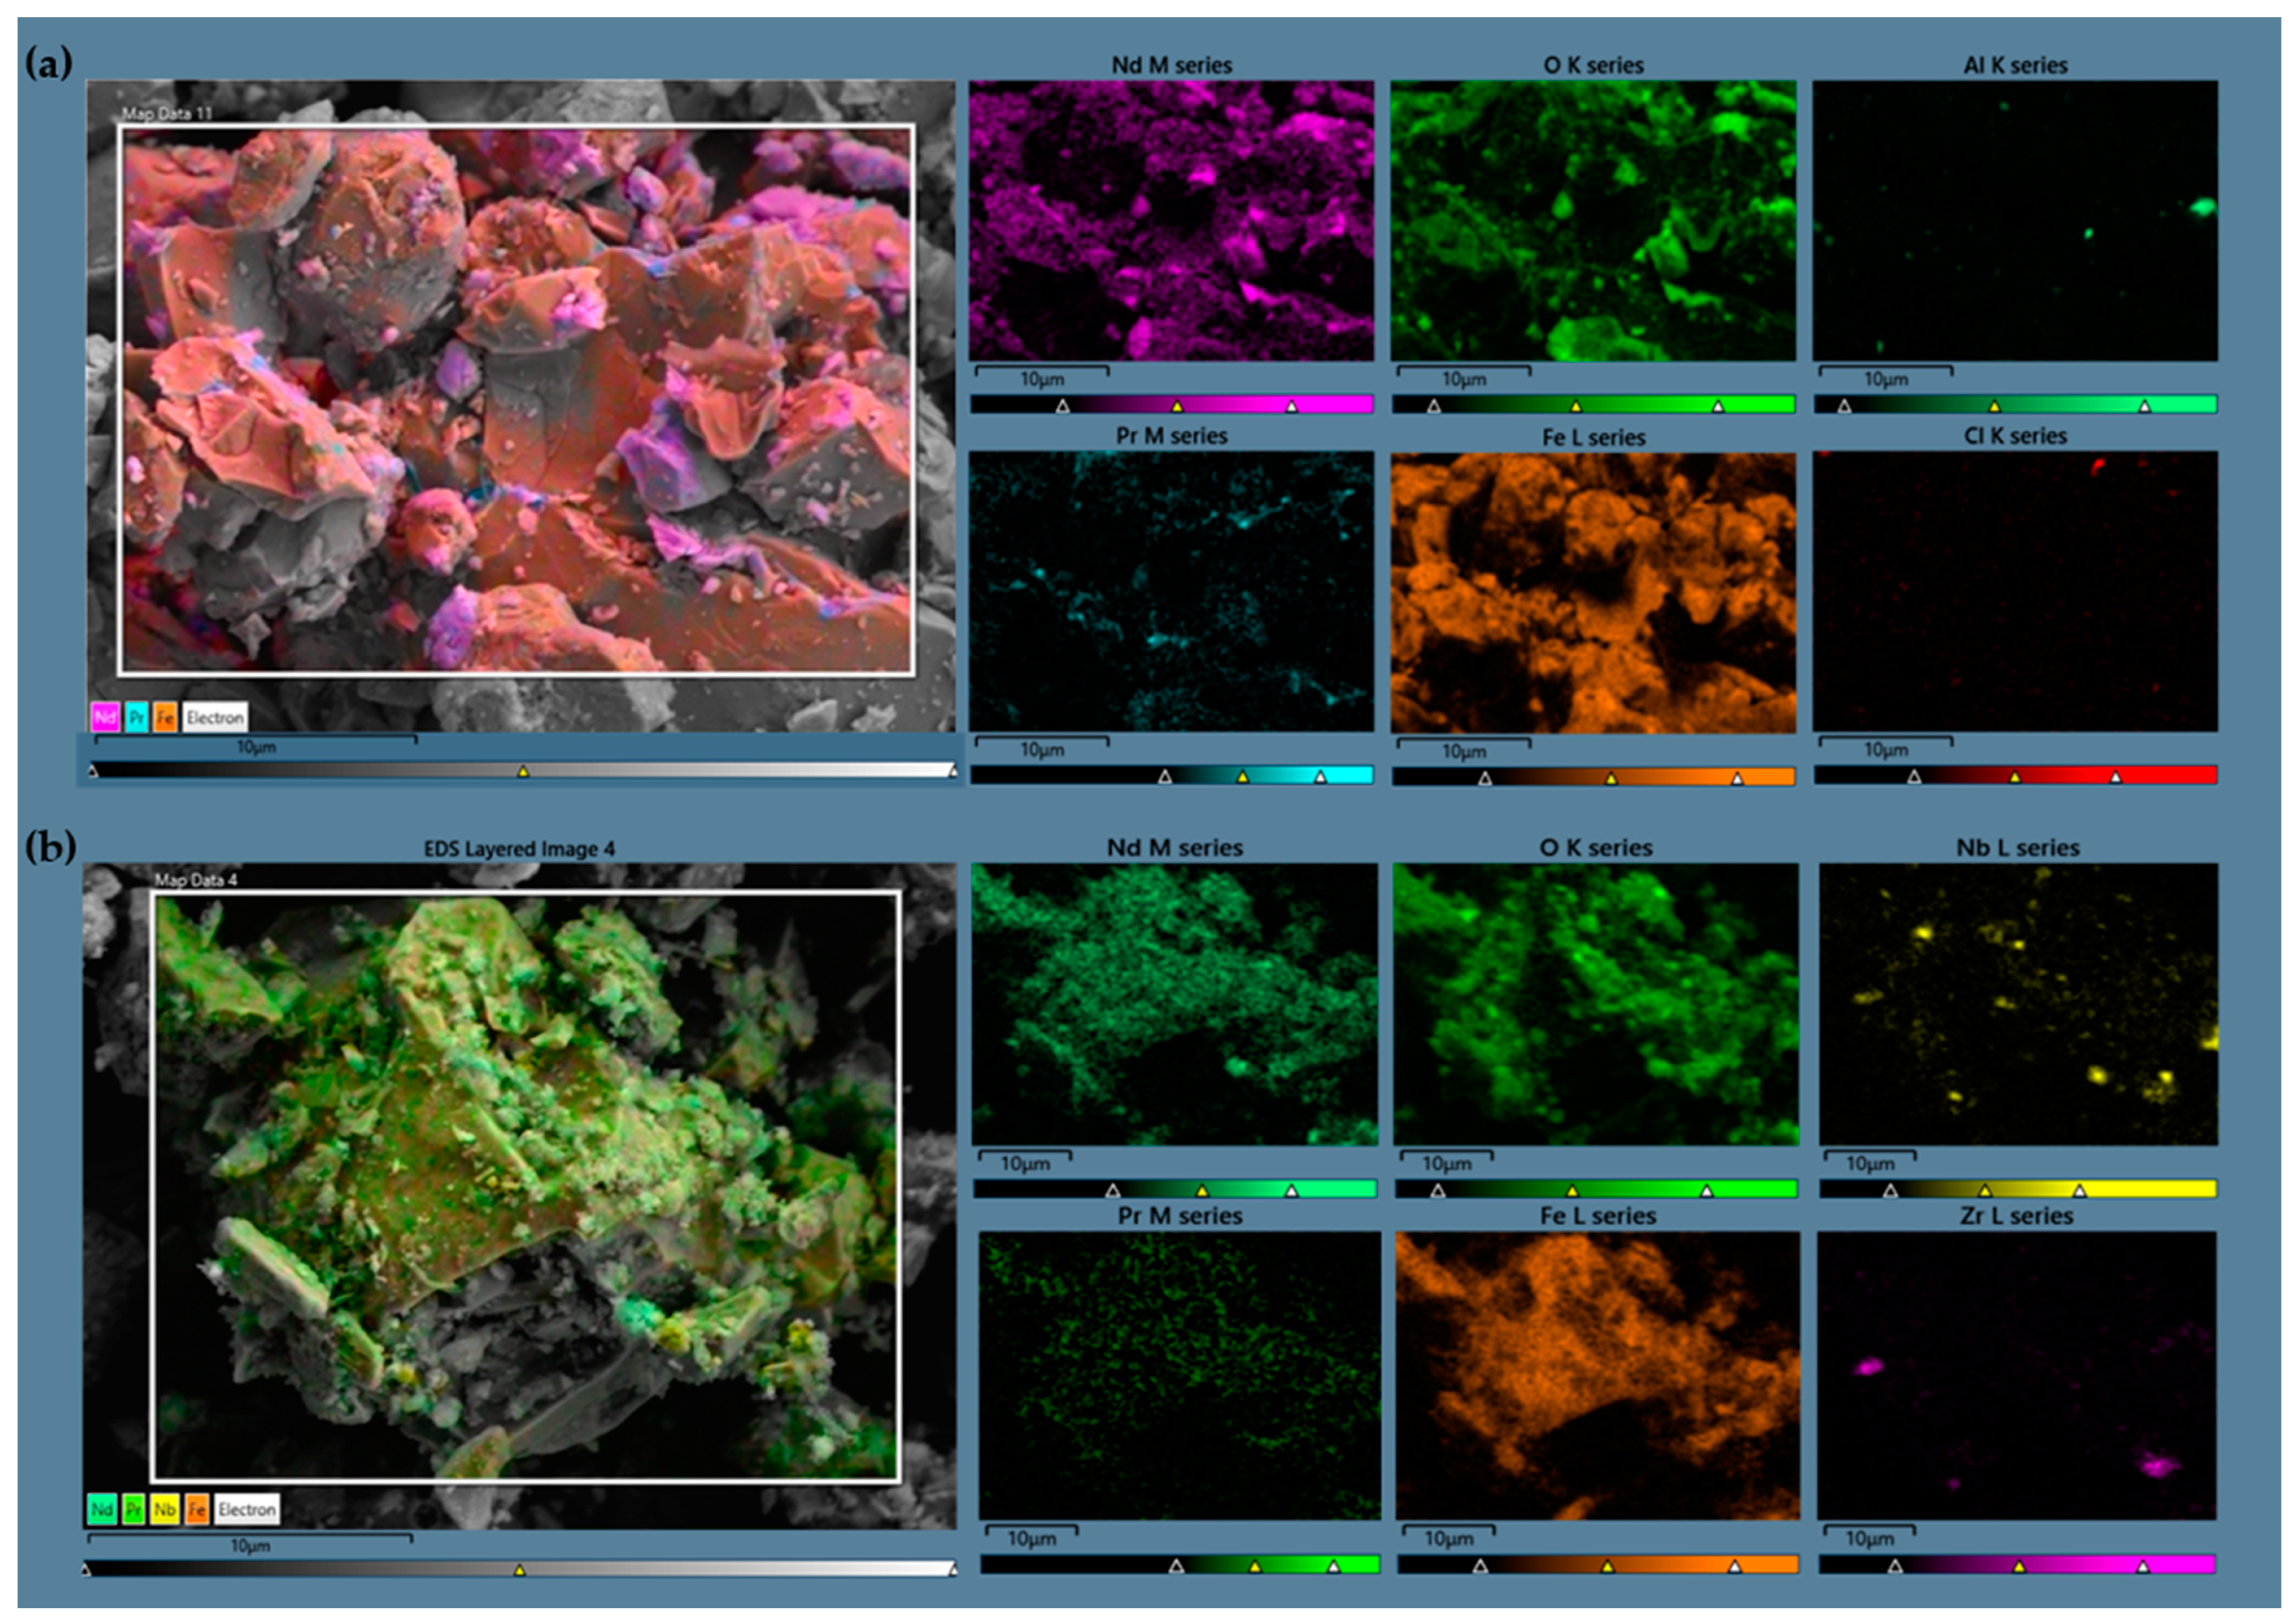Click the left white marker on the Cl K color bar

1913,777
